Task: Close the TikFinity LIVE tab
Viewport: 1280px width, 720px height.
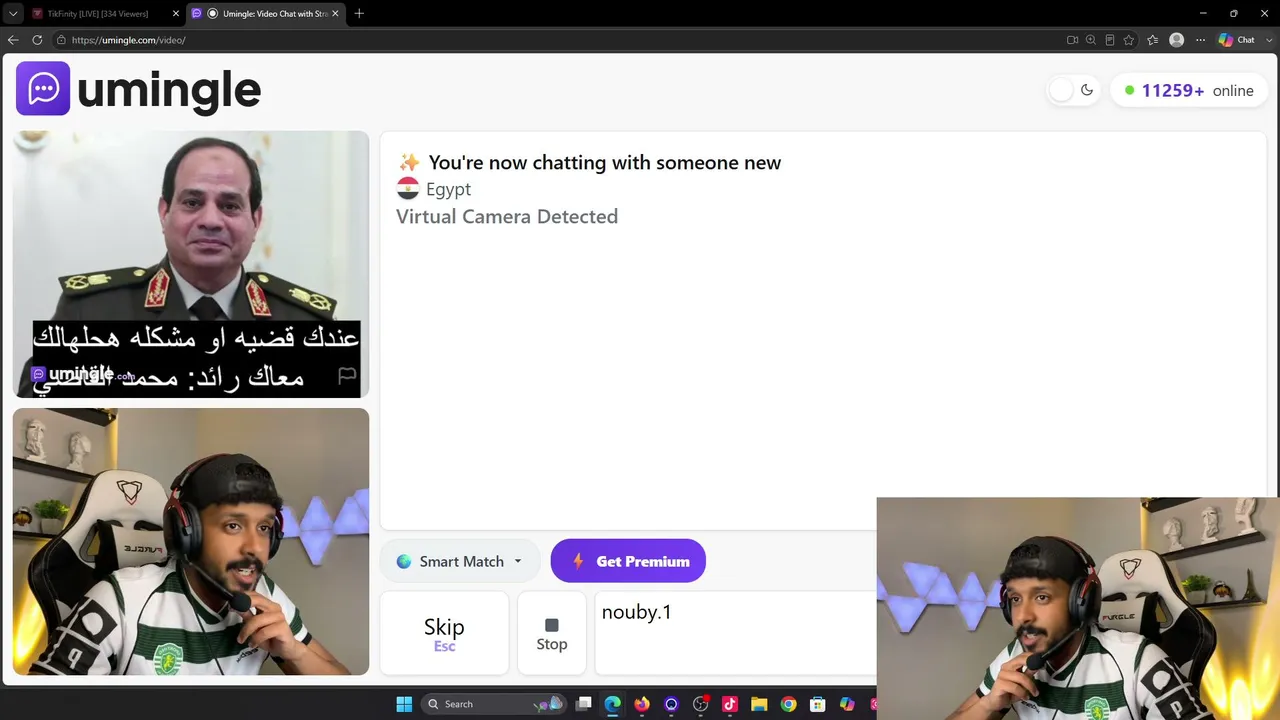Action: point(176,13)
